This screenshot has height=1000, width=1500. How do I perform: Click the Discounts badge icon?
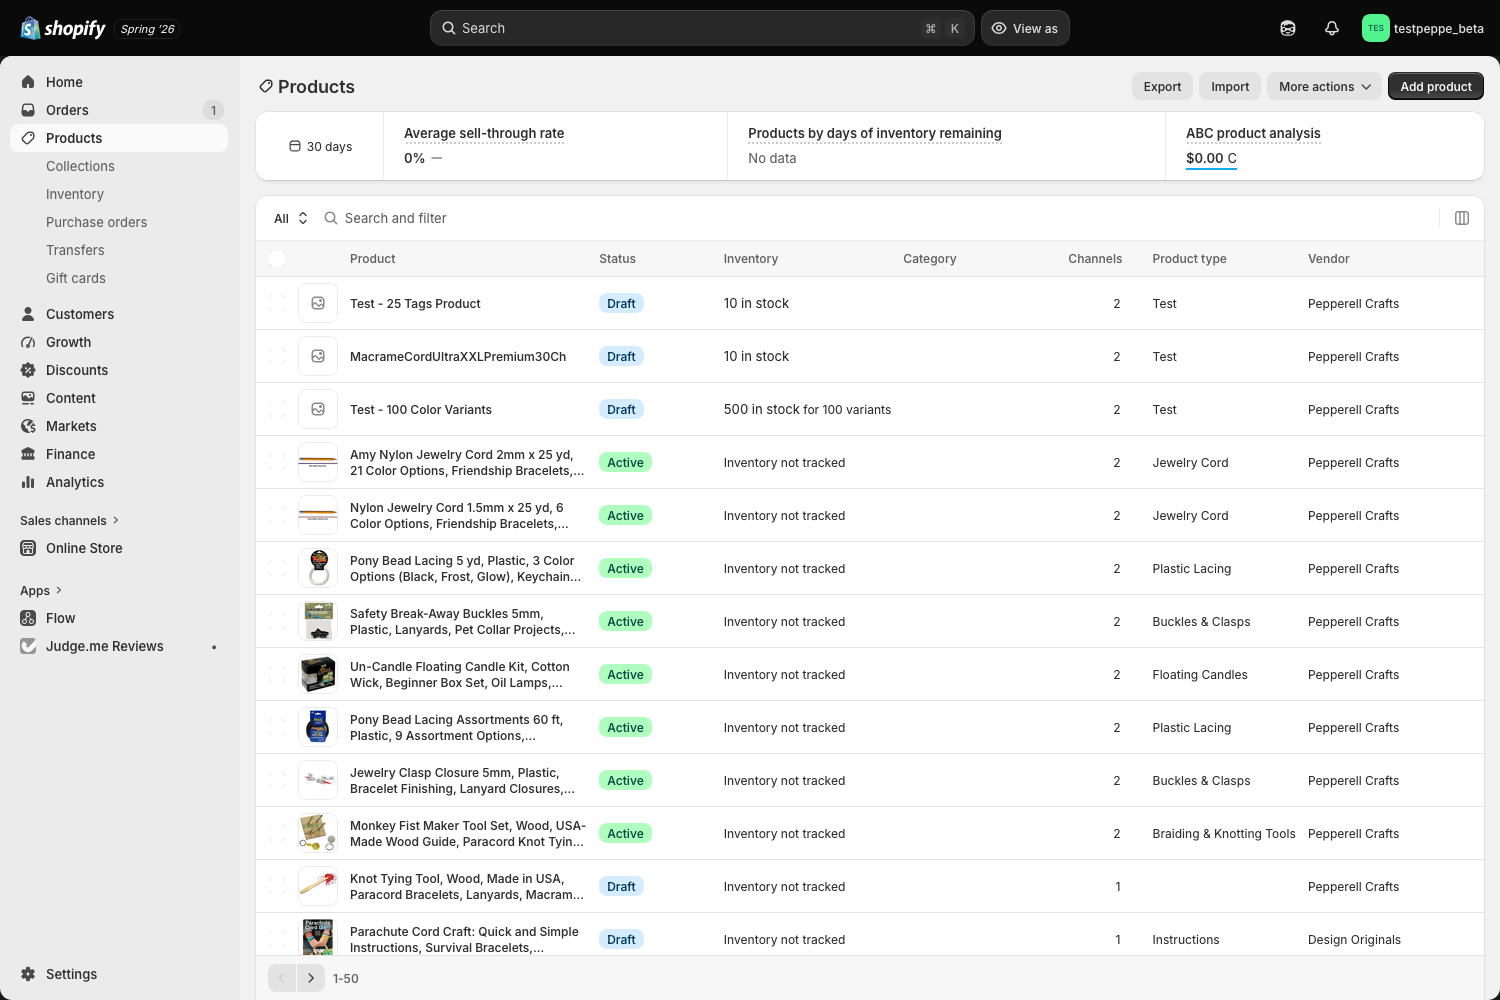(28, 370)
